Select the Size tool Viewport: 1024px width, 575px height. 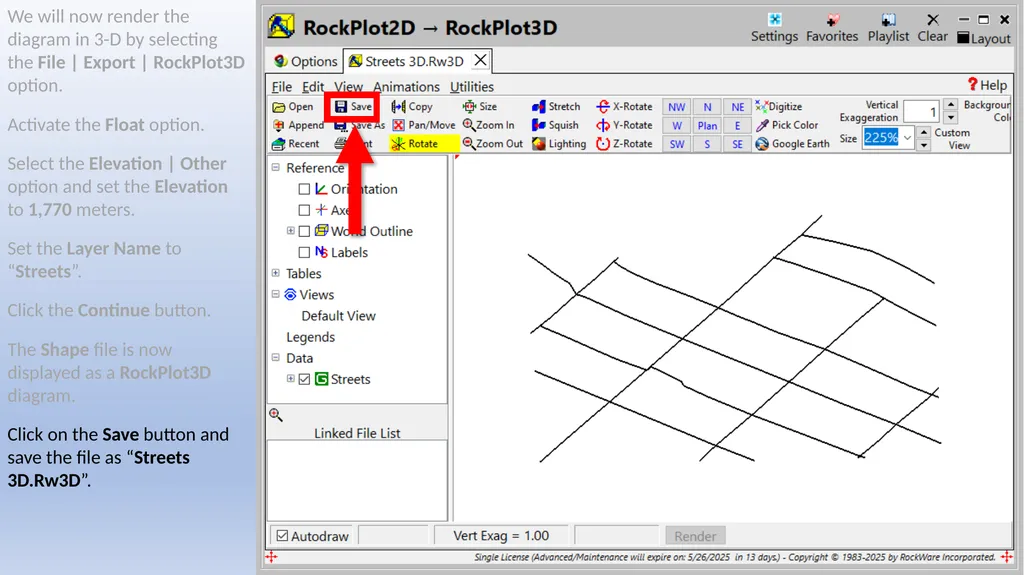(x=480, y=107)
